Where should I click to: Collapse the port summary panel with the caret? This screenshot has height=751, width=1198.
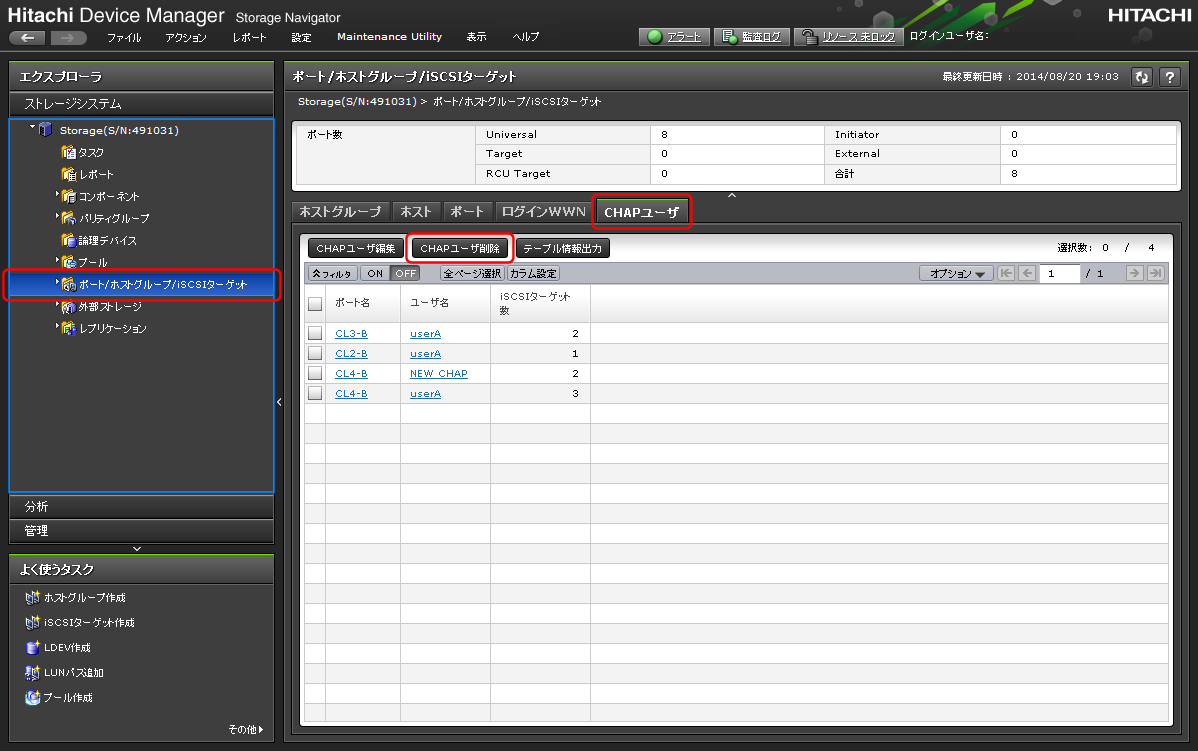732,196
